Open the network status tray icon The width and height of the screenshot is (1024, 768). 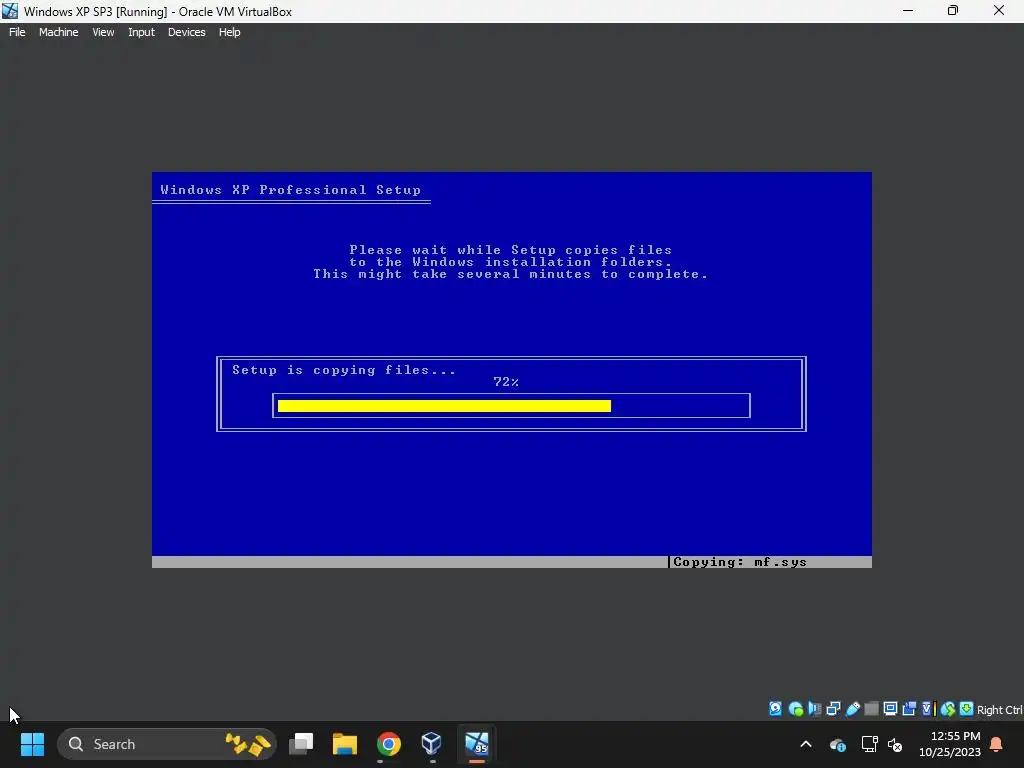pos(869,744)
